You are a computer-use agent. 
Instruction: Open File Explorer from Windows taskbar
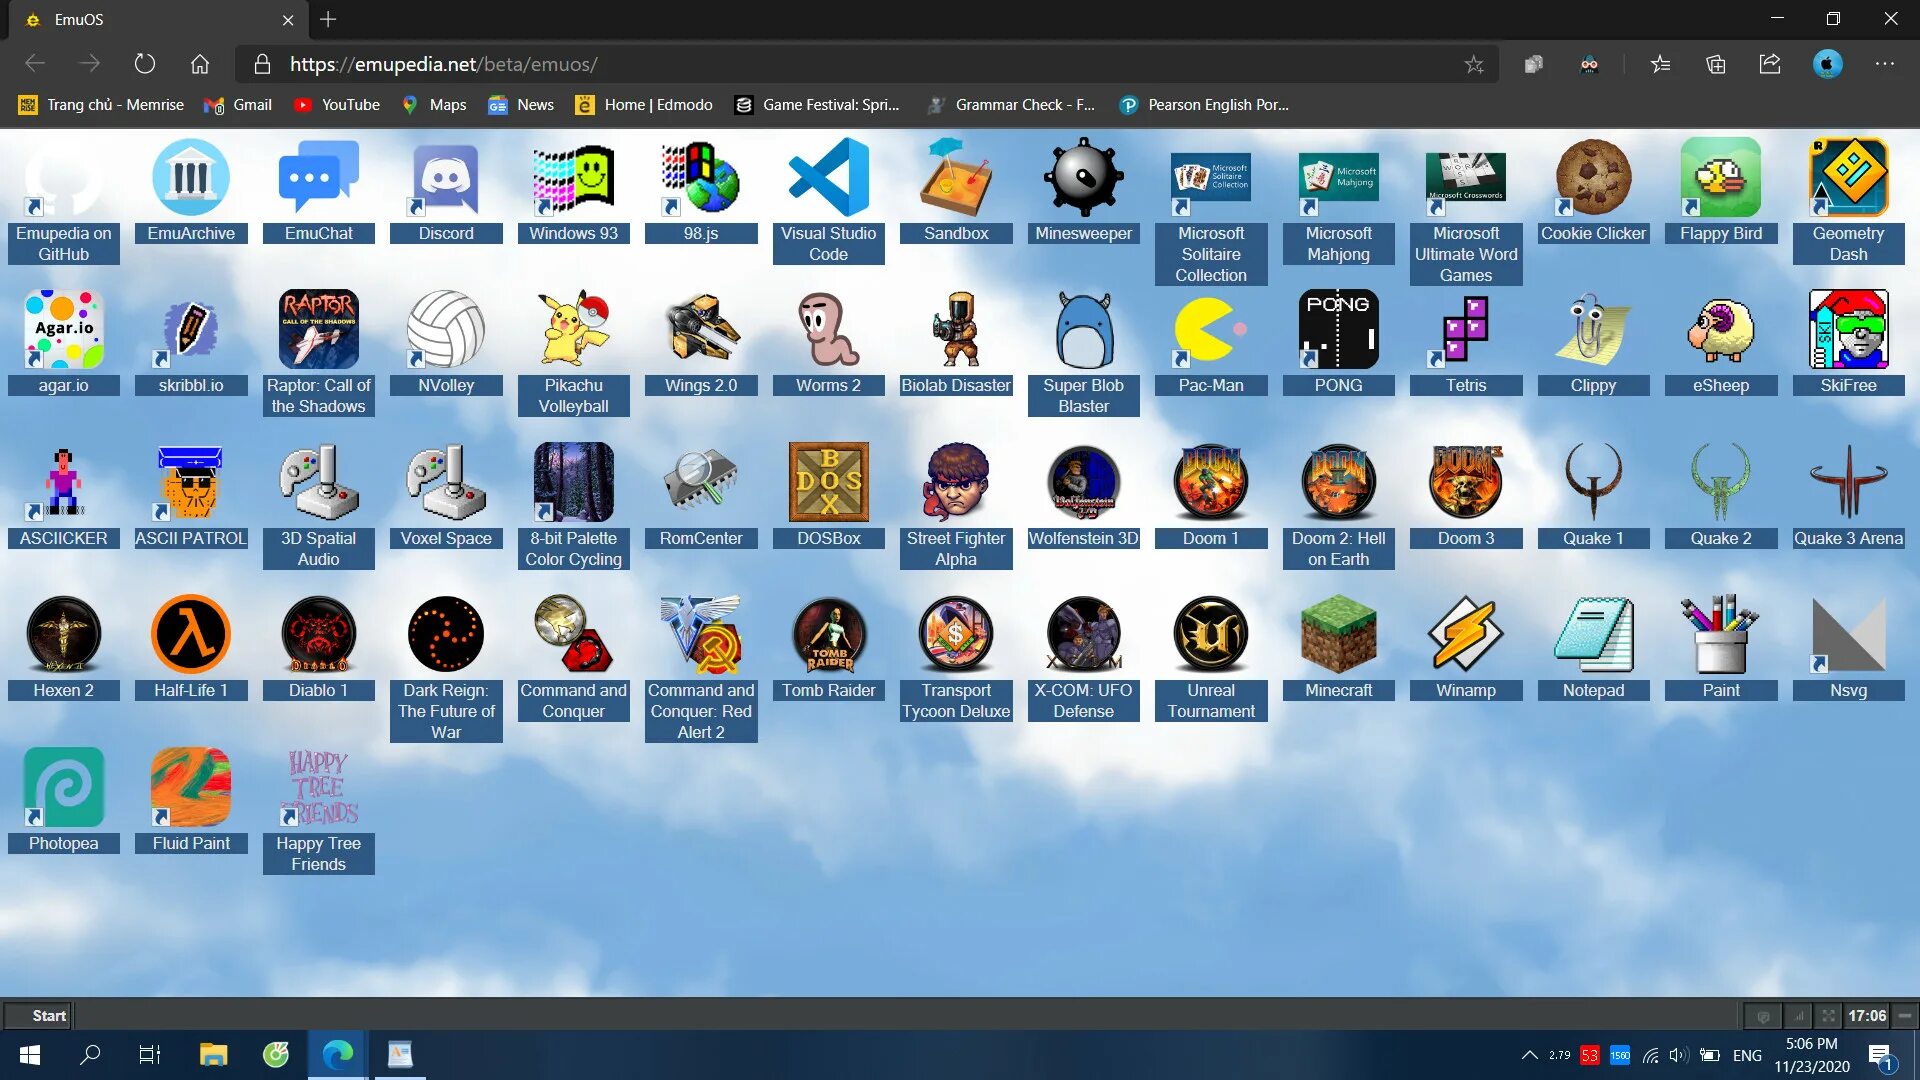[213, 1055]
